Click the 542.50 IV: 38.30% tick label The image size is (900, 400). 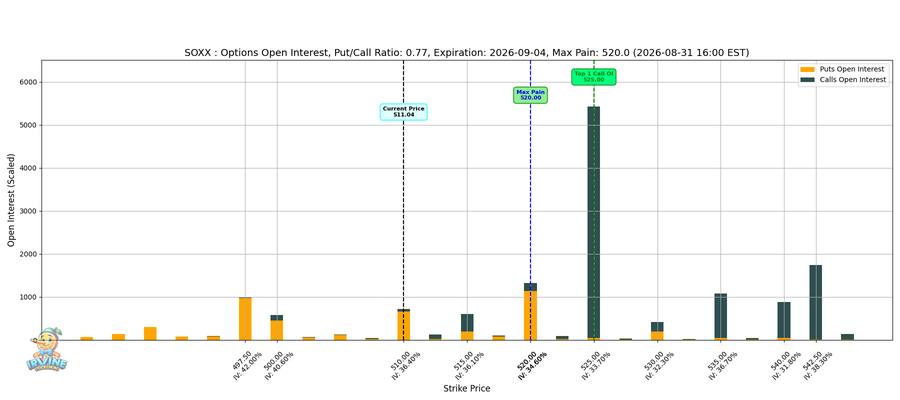pos(820,365)
